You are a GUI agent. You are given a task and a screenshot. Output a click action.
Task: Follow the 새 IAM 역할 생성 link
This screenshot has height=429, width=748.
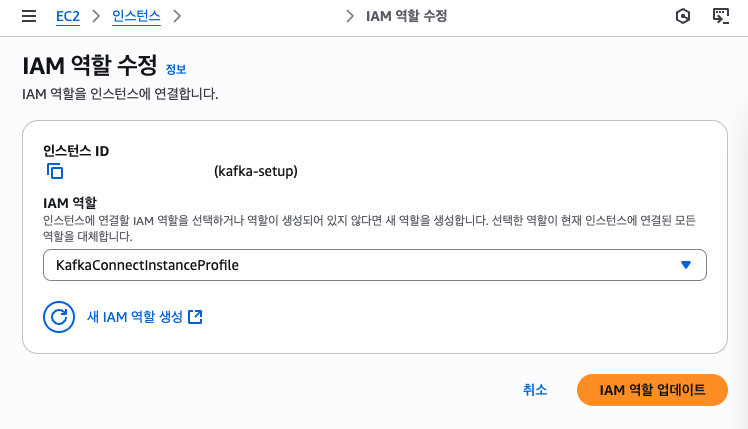pos(135,317)
